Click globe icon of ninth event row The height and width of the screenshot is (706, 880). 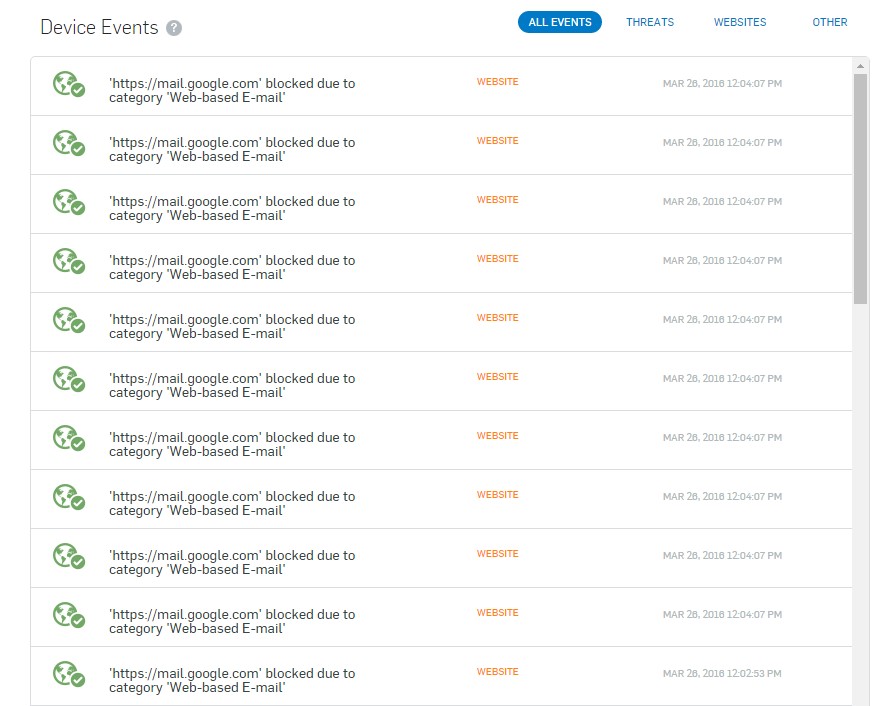click(x=69, y=556)
